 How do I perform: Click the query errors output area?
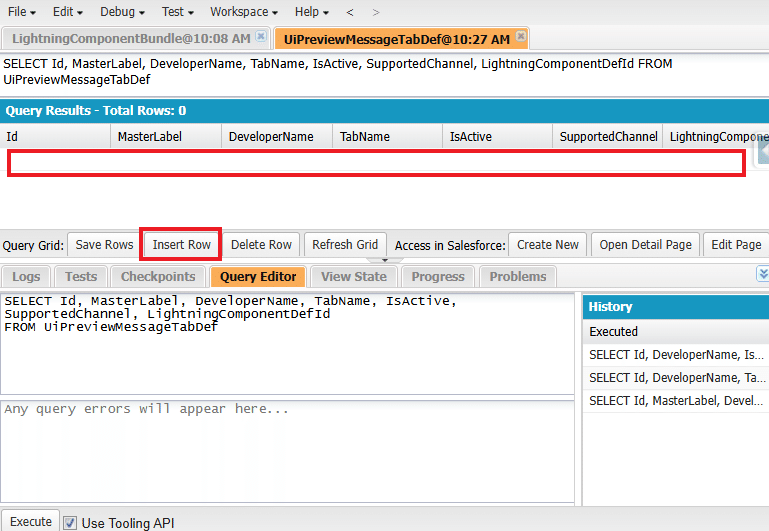(287, 451)
